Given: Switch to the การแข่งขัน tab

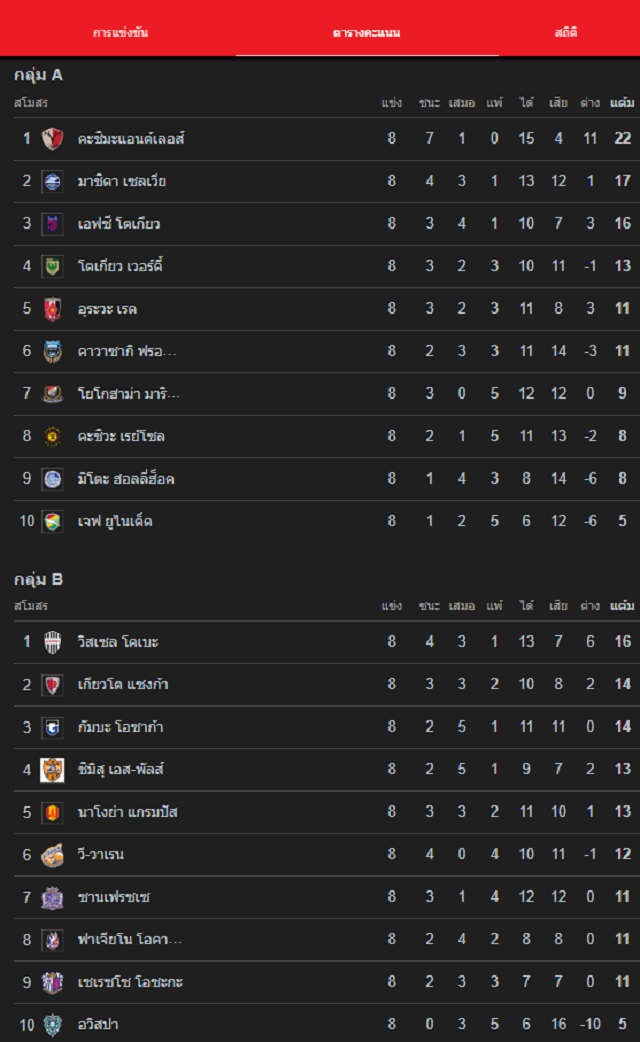Looking at the screenshot, I should (x=120, y=33).
